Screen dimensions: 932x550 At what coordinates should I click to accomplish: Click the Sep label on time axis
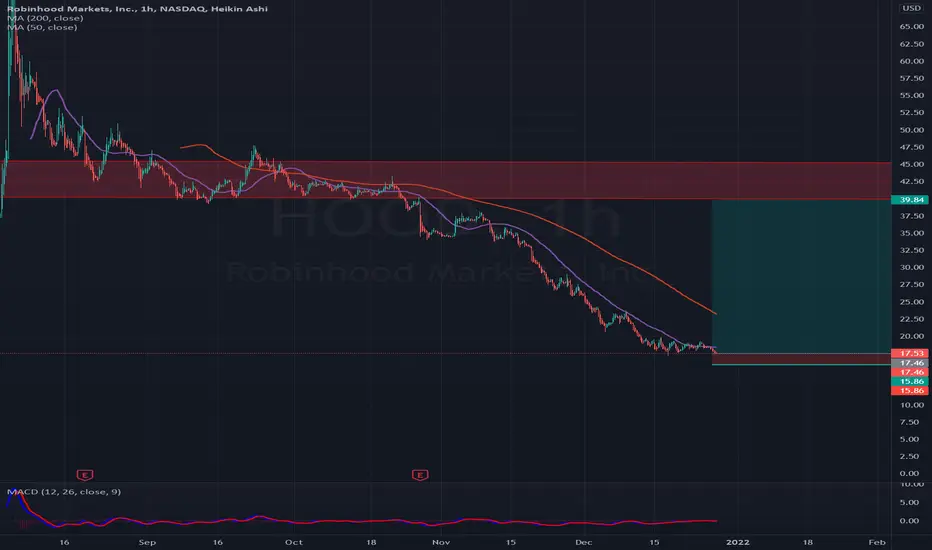147,542
